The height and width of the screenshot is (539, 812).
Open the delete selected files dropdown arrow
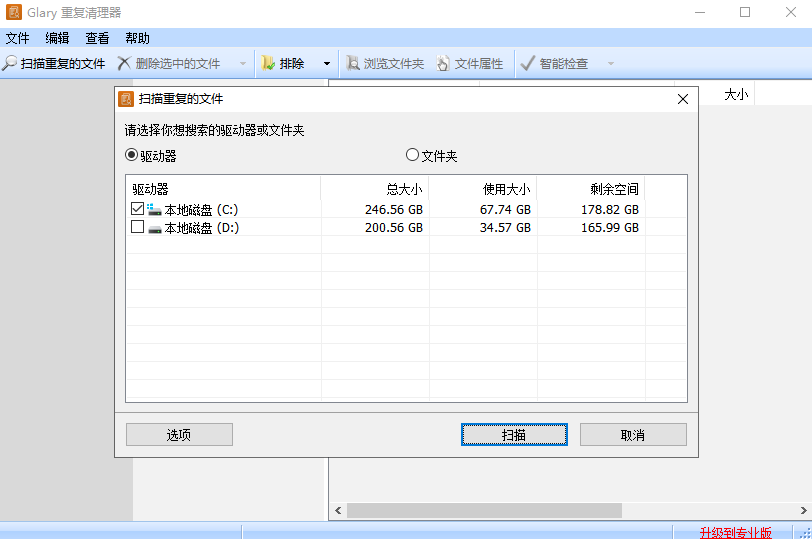point(243,64)
